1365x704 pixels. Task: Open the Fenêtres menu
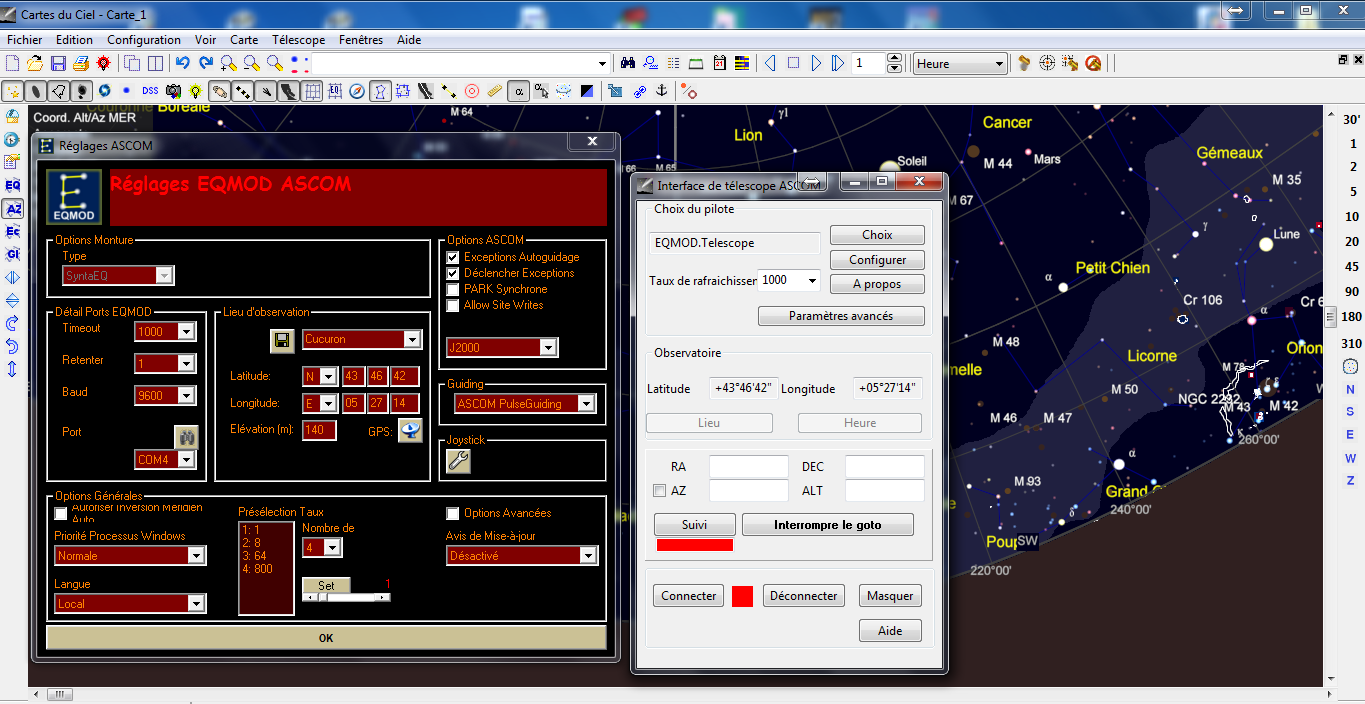[361, 40]
